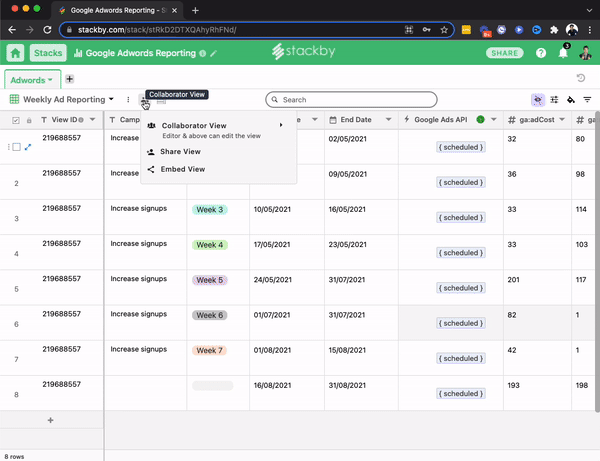
Task: Open the view options three-dot menu
Action: coord(128,99)
